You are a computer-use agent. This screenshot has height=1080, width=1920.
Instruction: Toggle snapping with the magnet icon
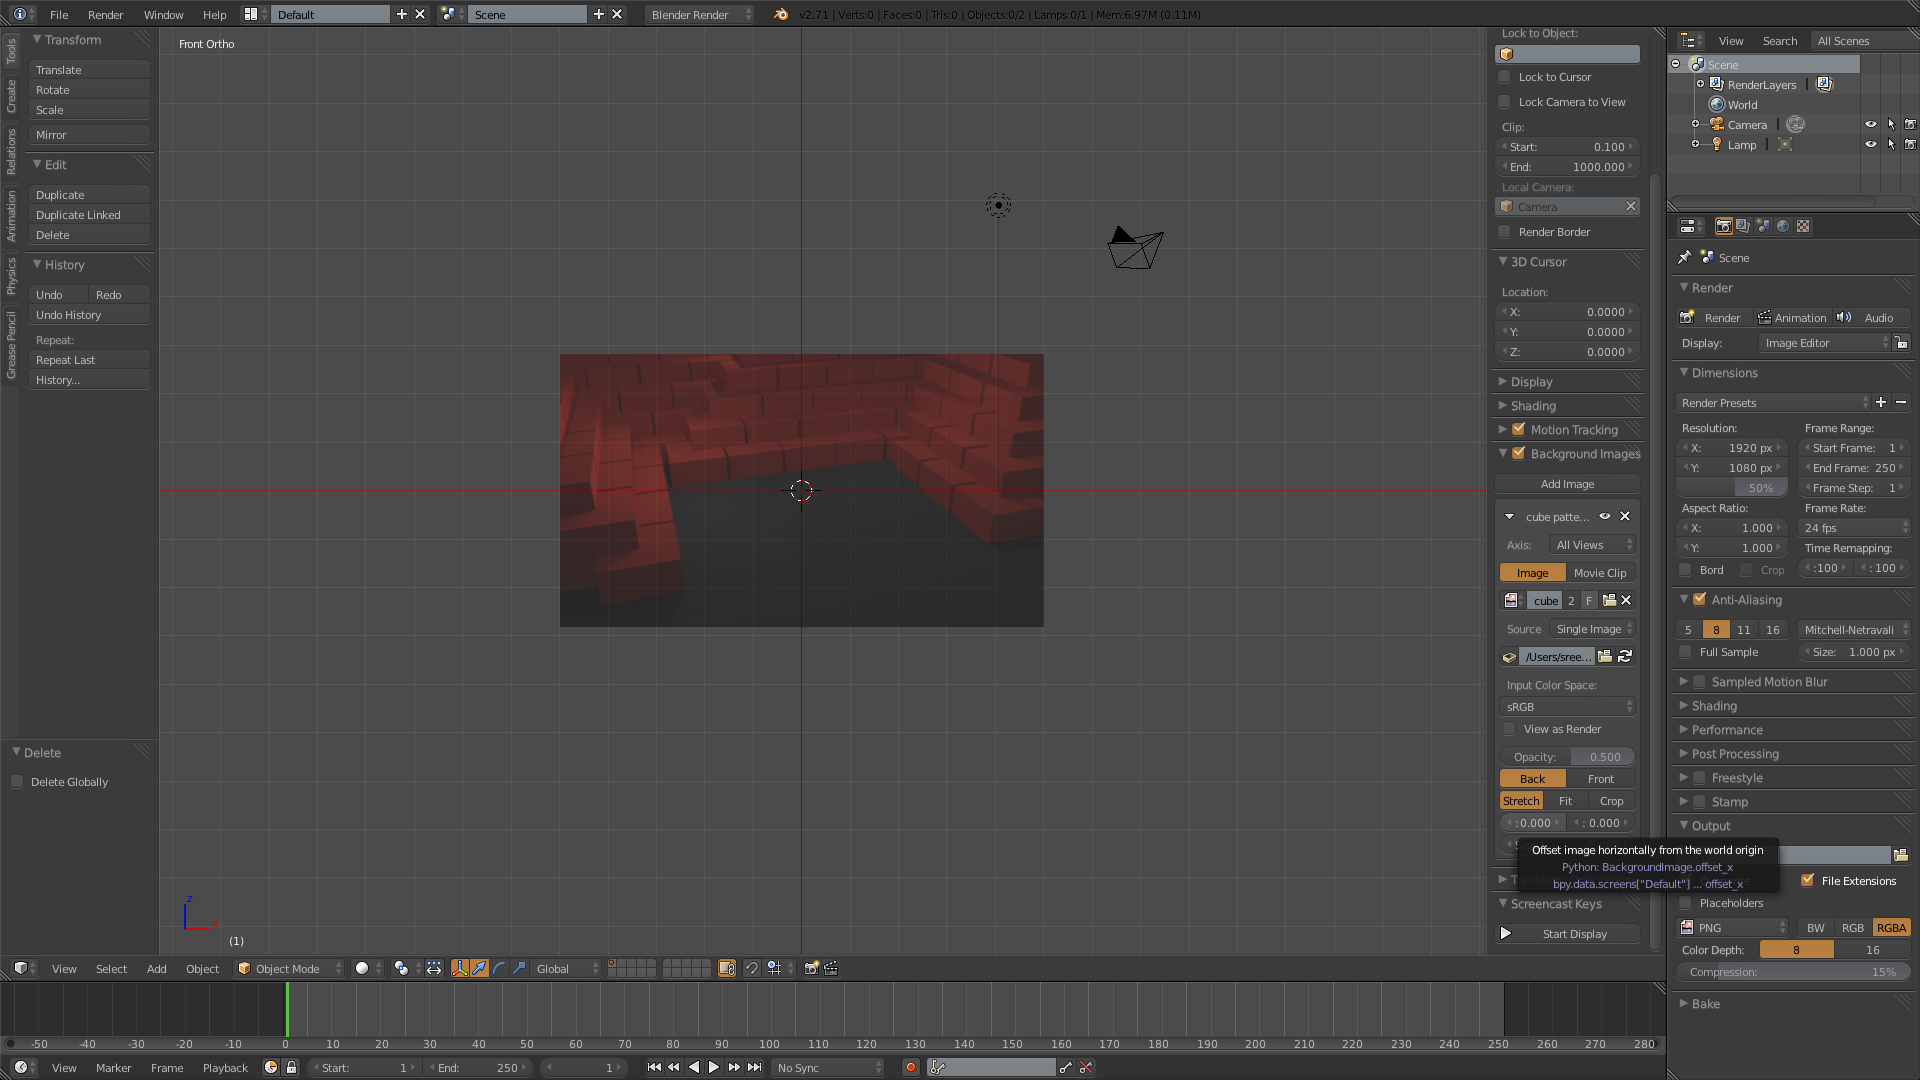click(751, 968)
